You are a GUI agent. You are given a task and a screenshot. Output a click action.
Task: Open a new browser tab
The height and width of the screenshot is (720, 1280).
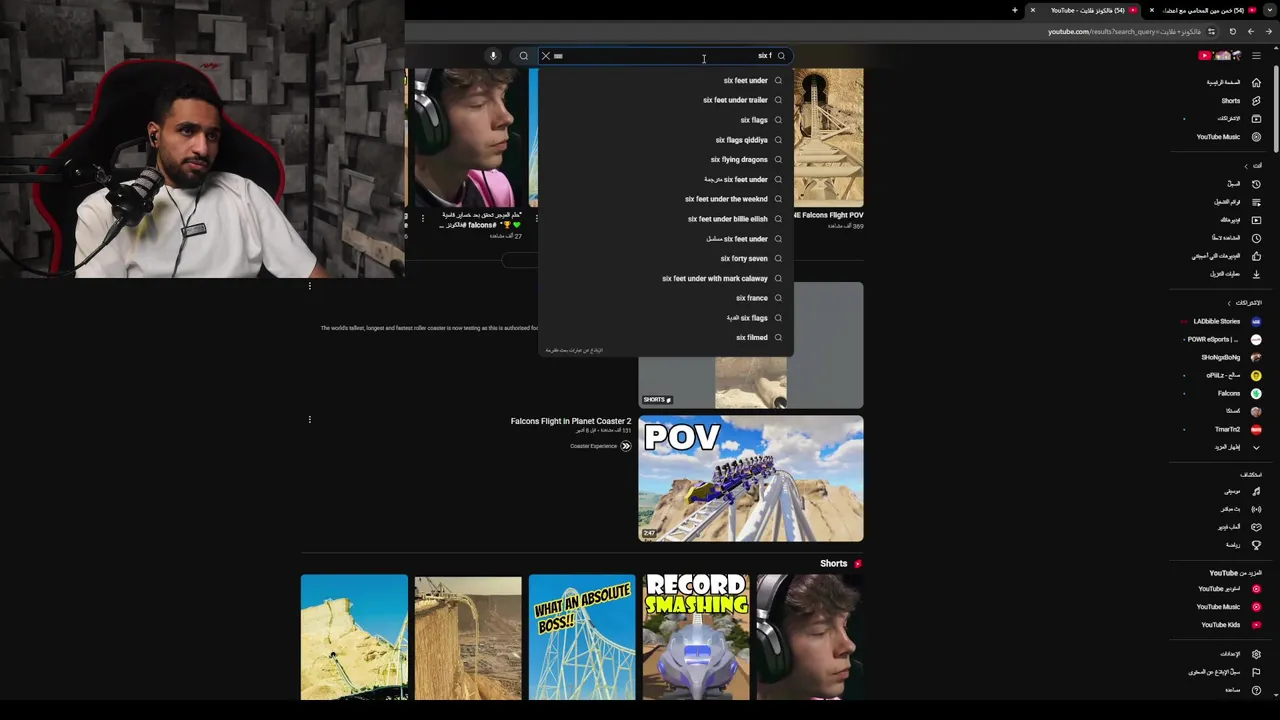tap(1014, 10)
